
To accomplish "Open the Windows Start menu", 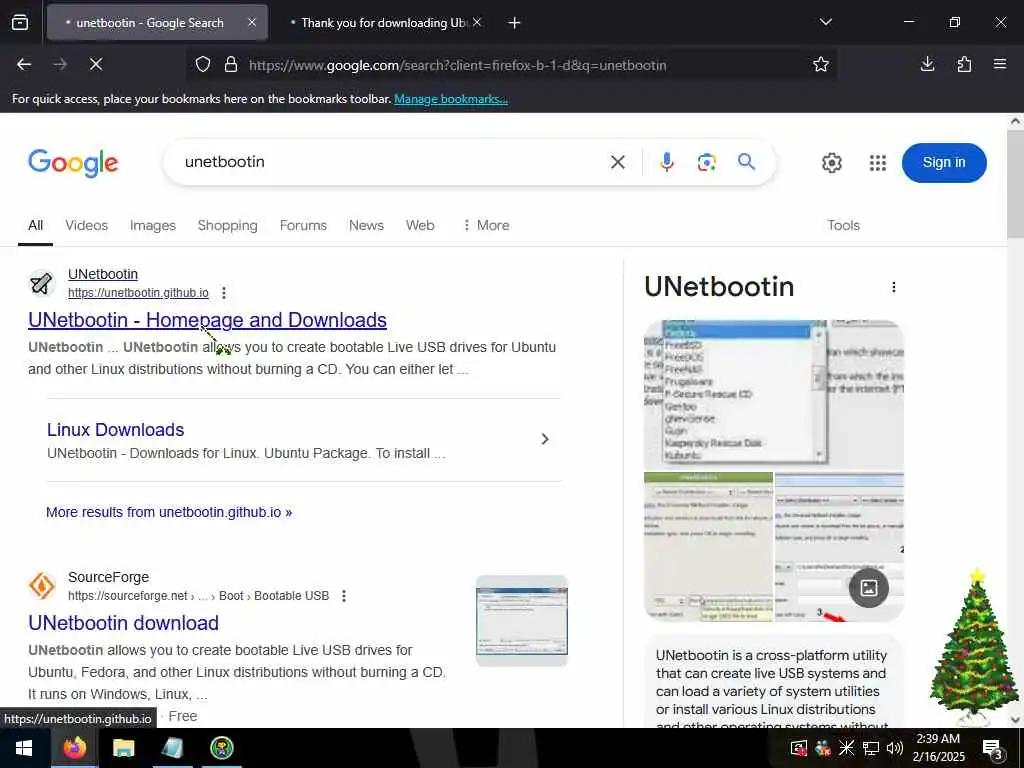I will coord(24,748).
